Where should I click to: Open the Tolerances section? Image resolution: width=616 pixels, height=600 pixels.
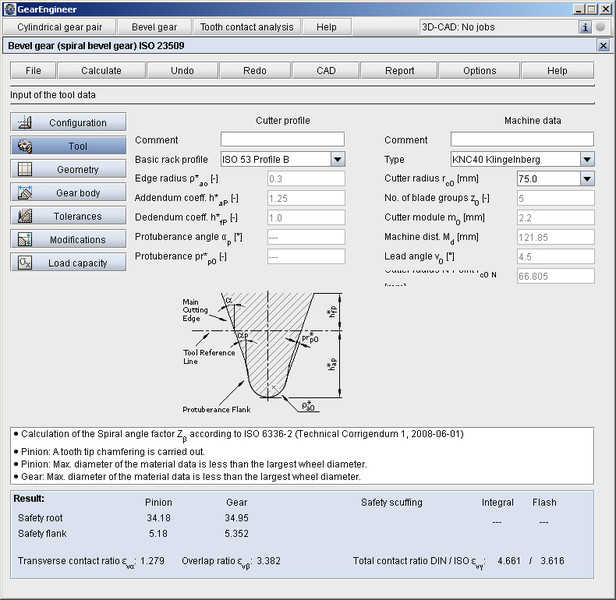click(69, 216)
